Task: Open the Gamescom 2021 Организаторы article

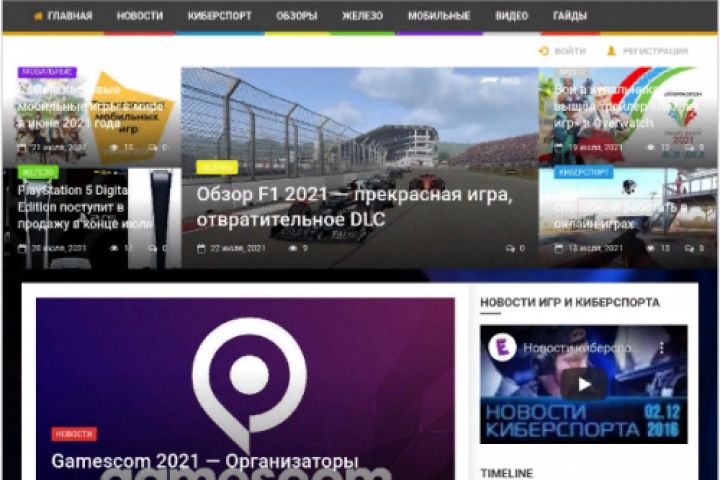Action: pos(205,461)
